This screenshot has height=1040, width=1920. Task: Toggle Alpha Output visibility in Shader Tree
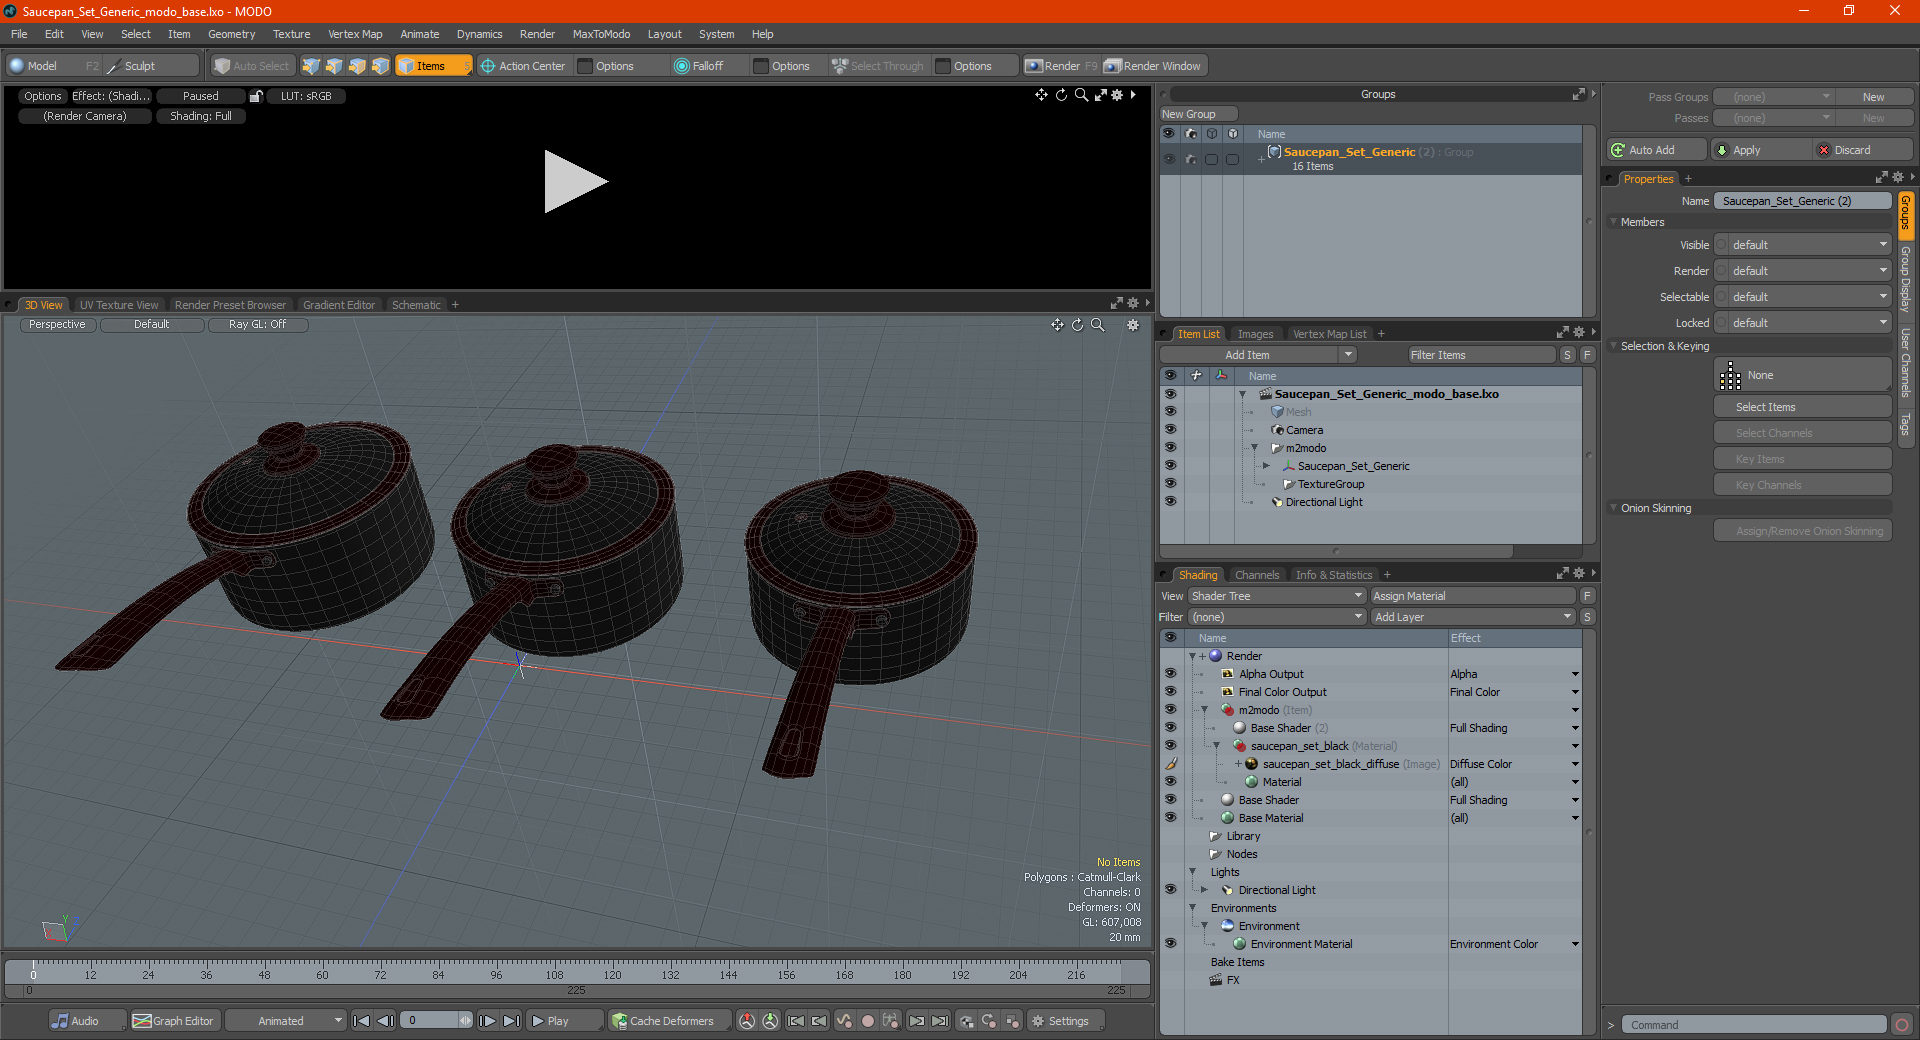coord(1170,674)
